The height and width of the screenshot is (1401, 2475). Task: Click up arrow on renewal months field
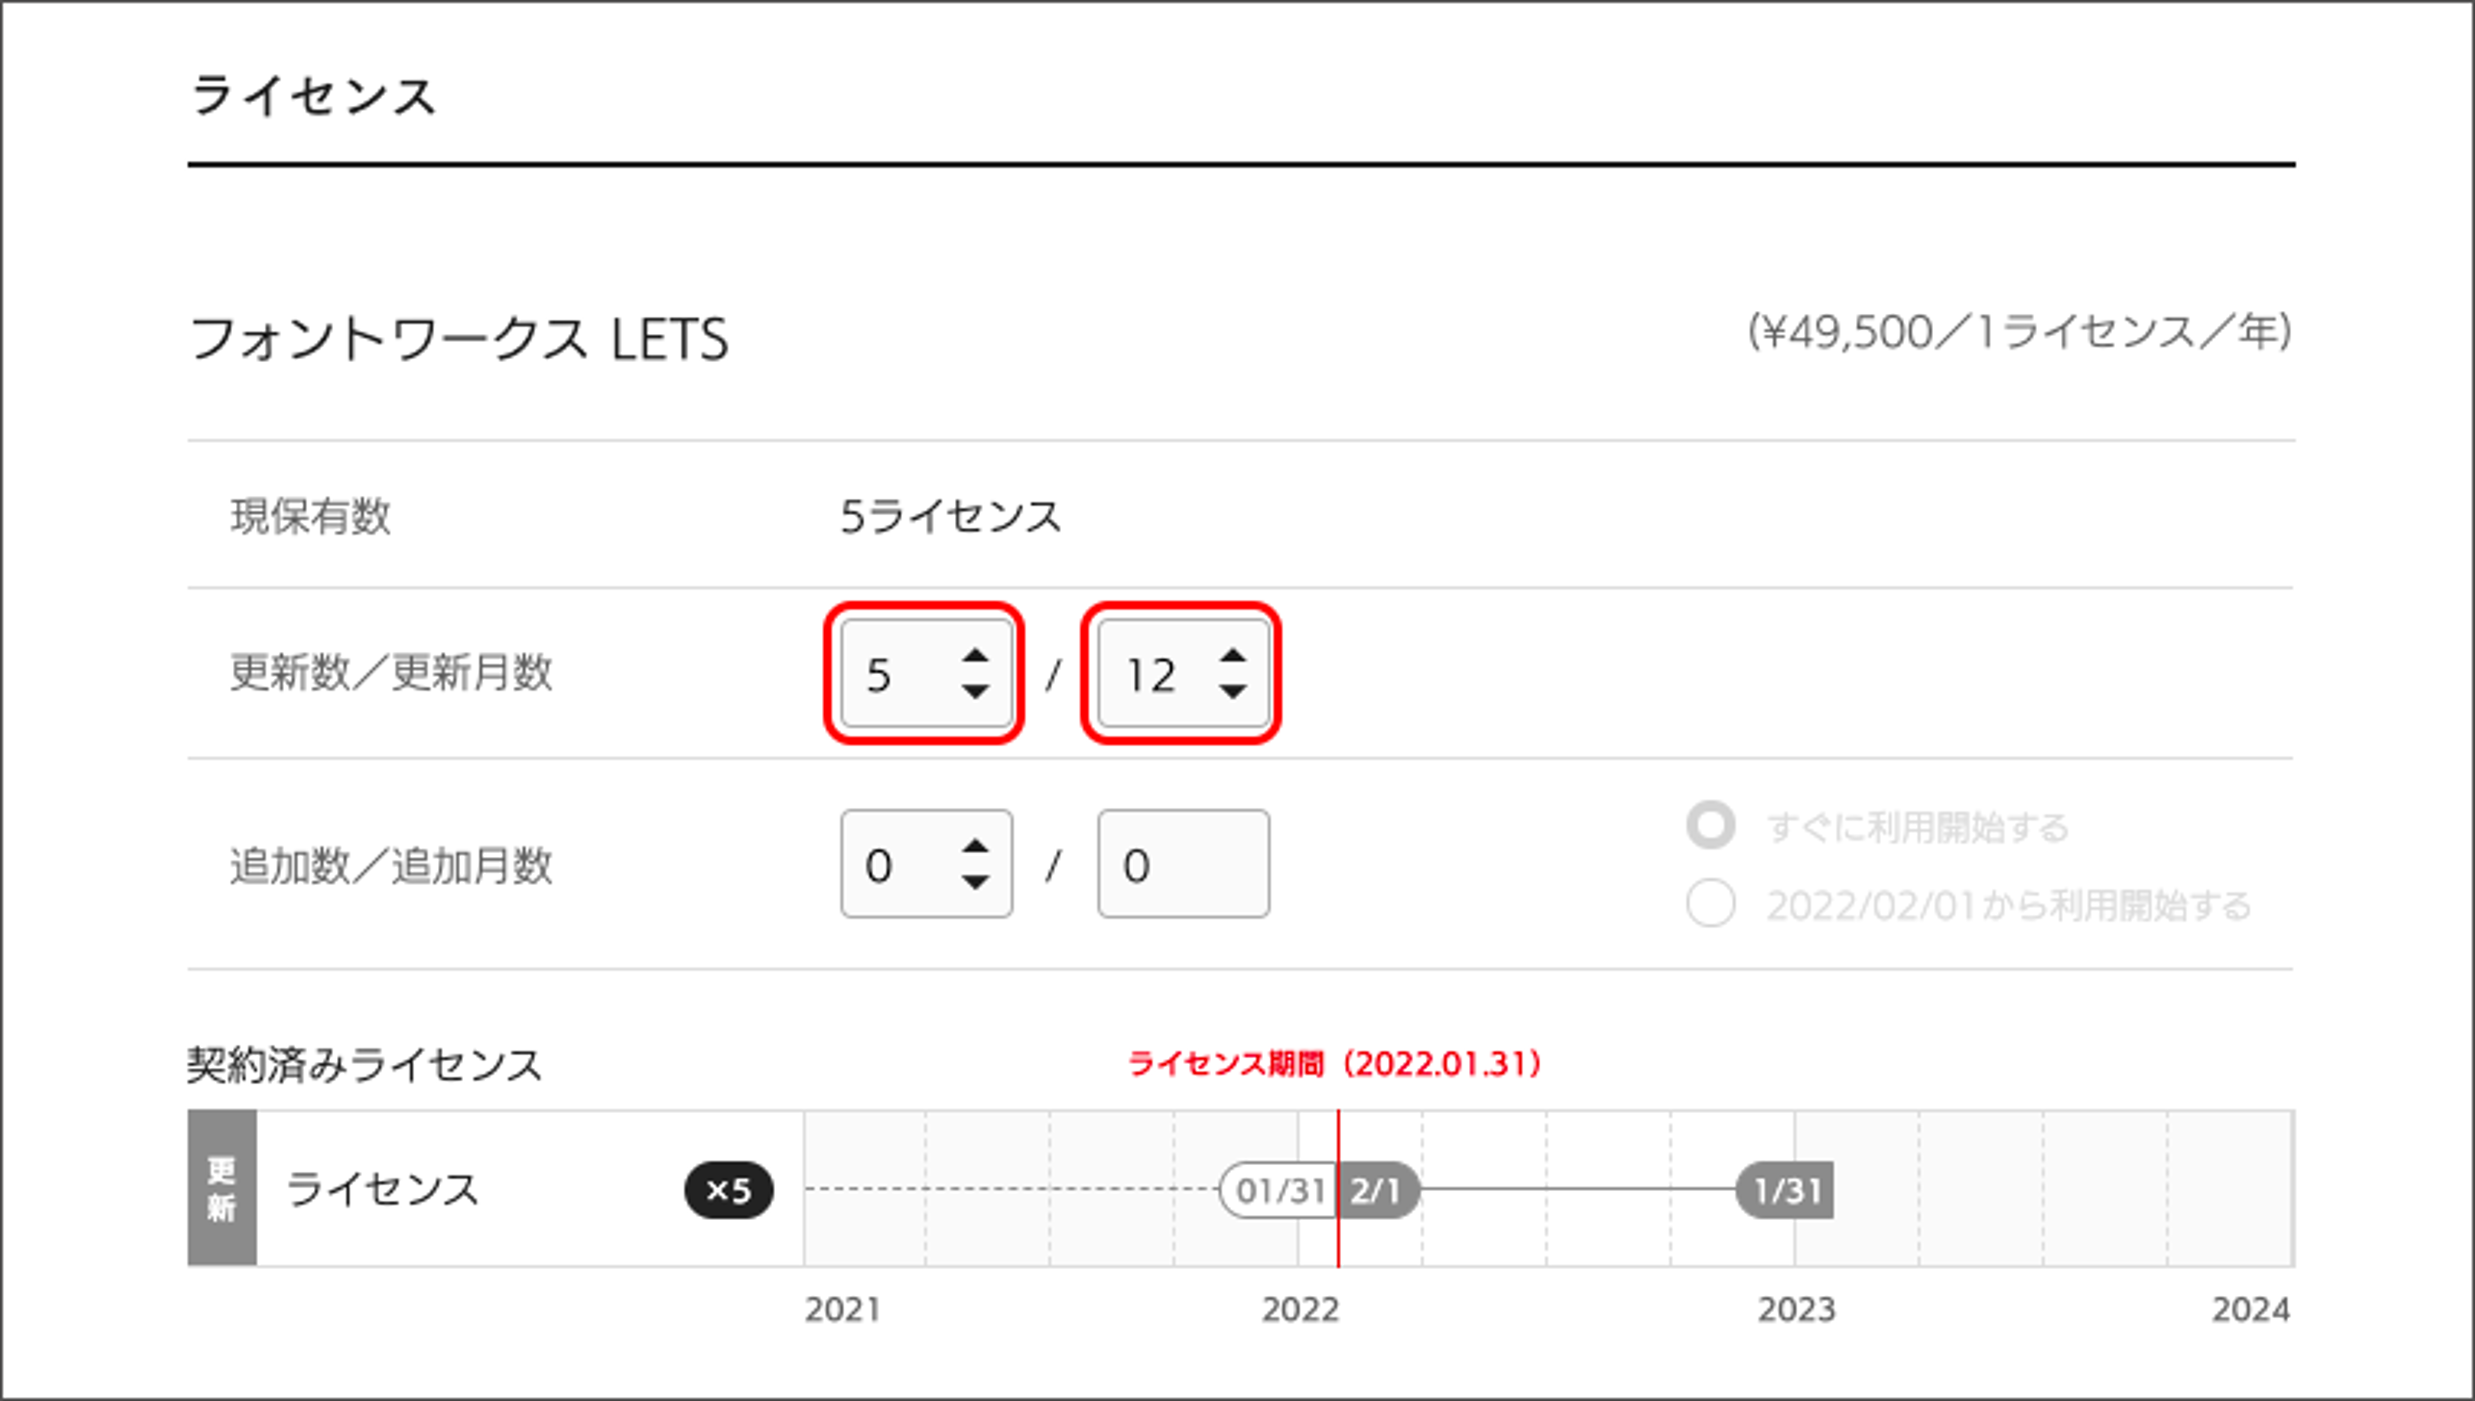(x=1233, y=657)
